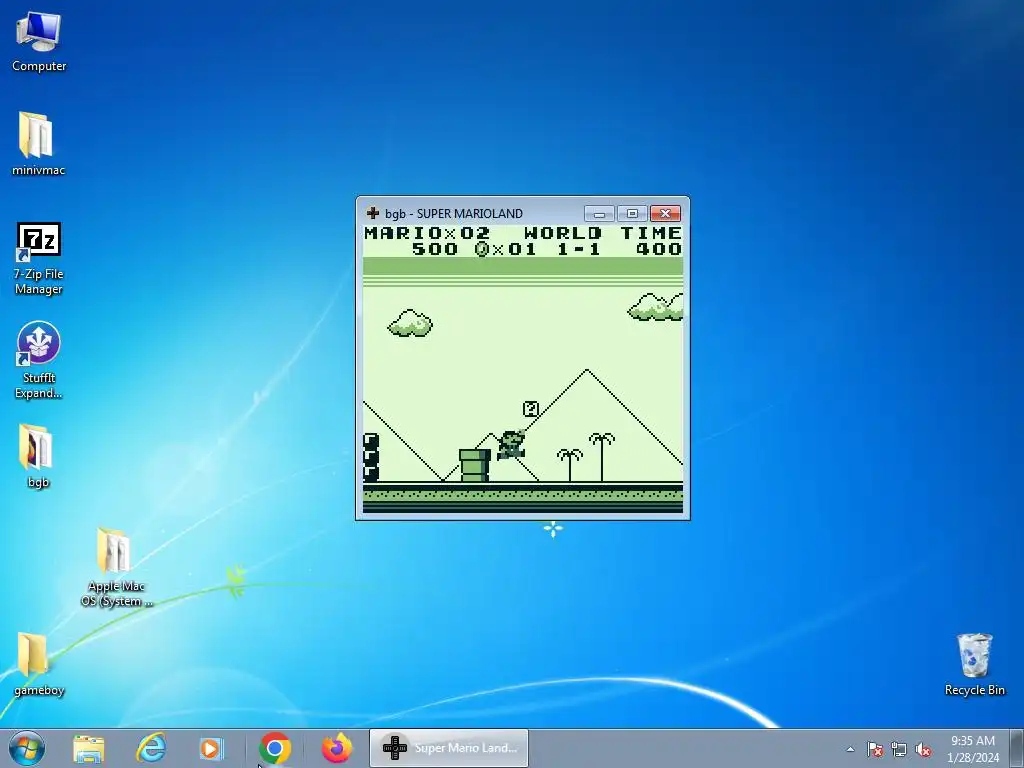Select the Recycle Bin icon
The image size is (1024, 768).
click(974, 664)
